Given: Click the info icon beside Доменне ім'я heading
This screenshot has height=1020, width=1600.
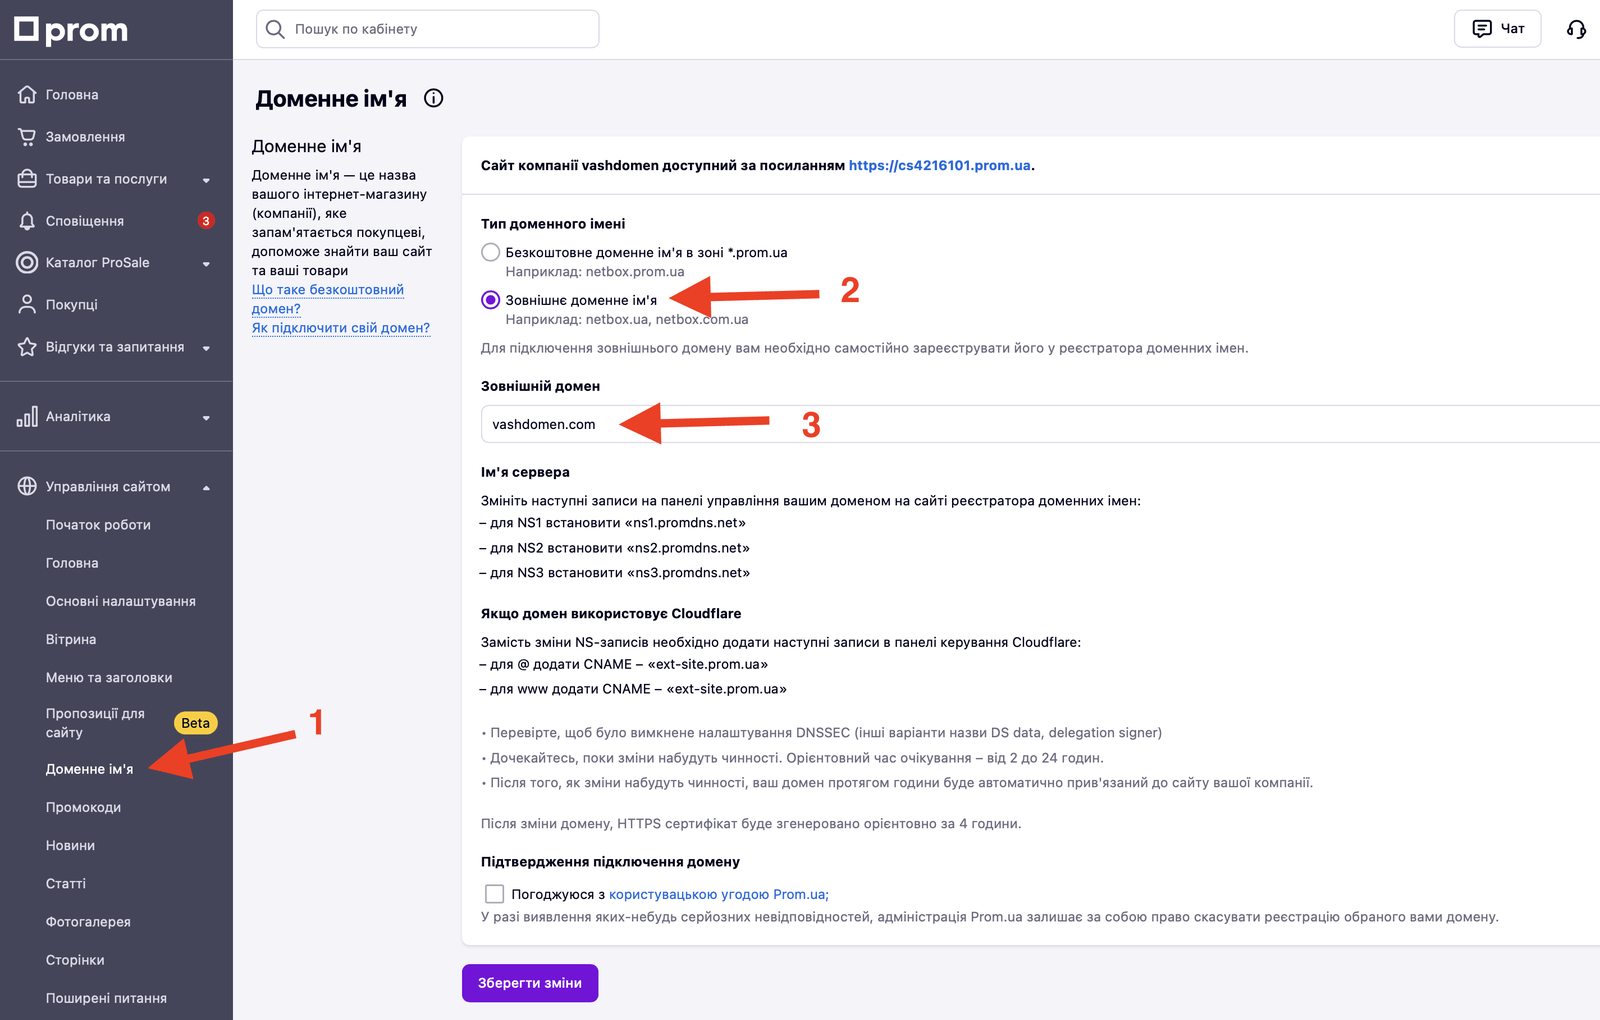Looking at the screenshot, I should [x=433, y=98].
